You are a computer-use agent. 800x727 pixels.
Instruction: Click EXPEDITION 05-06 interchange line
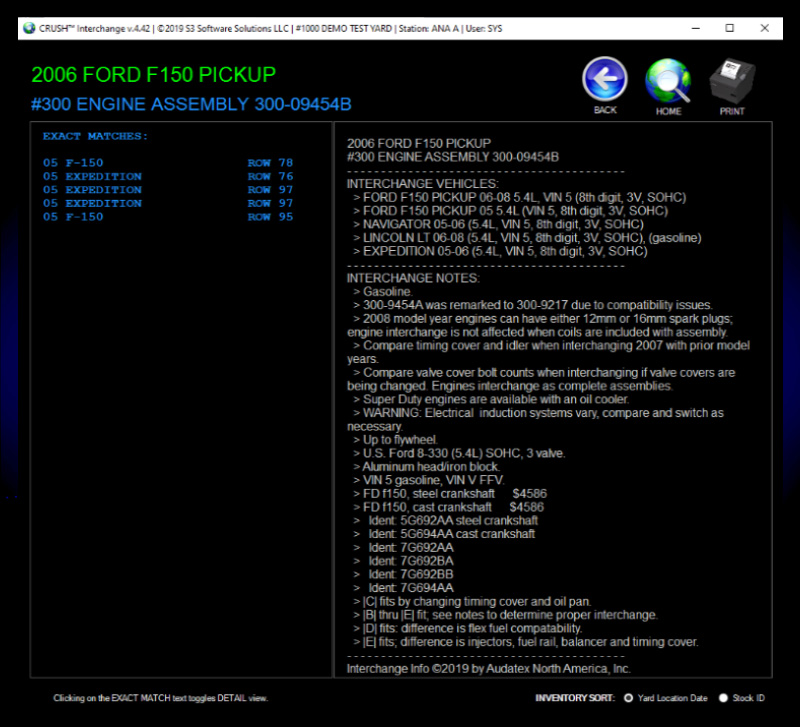click(x=500, y=251)
